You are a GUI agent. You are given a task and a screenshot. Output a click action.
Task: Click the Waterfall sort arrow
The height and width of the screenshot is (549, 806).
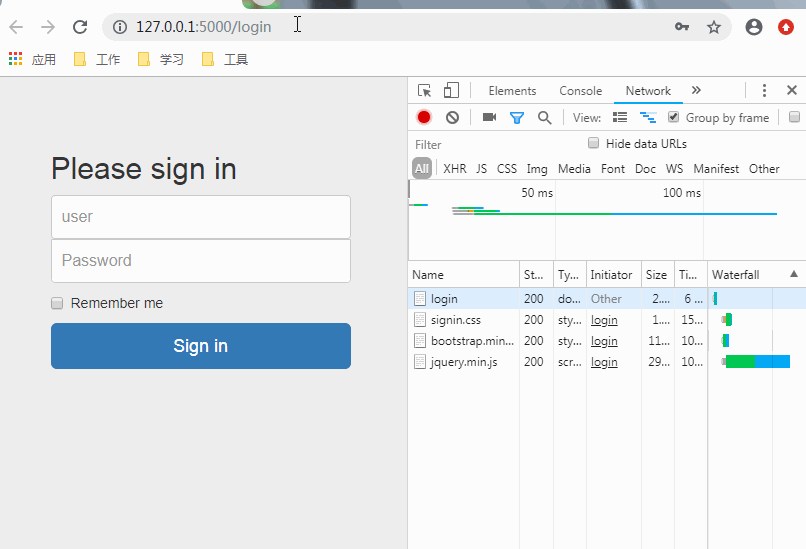tap(794, 273)
